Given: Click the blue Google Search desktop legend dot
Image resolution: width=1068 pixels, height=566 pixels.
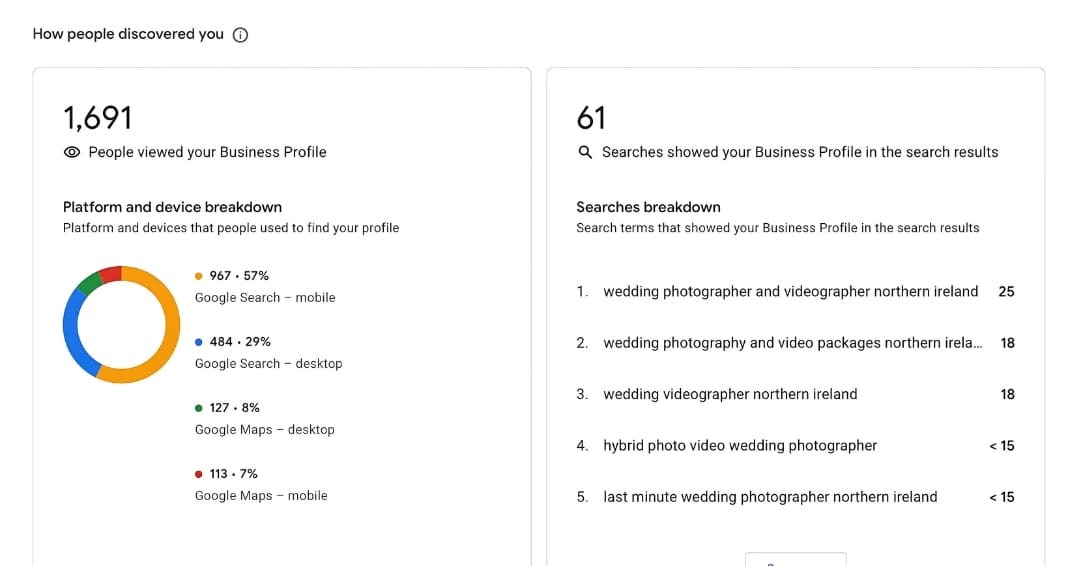Looking at the screenshot, I should [x=199, y=342].
